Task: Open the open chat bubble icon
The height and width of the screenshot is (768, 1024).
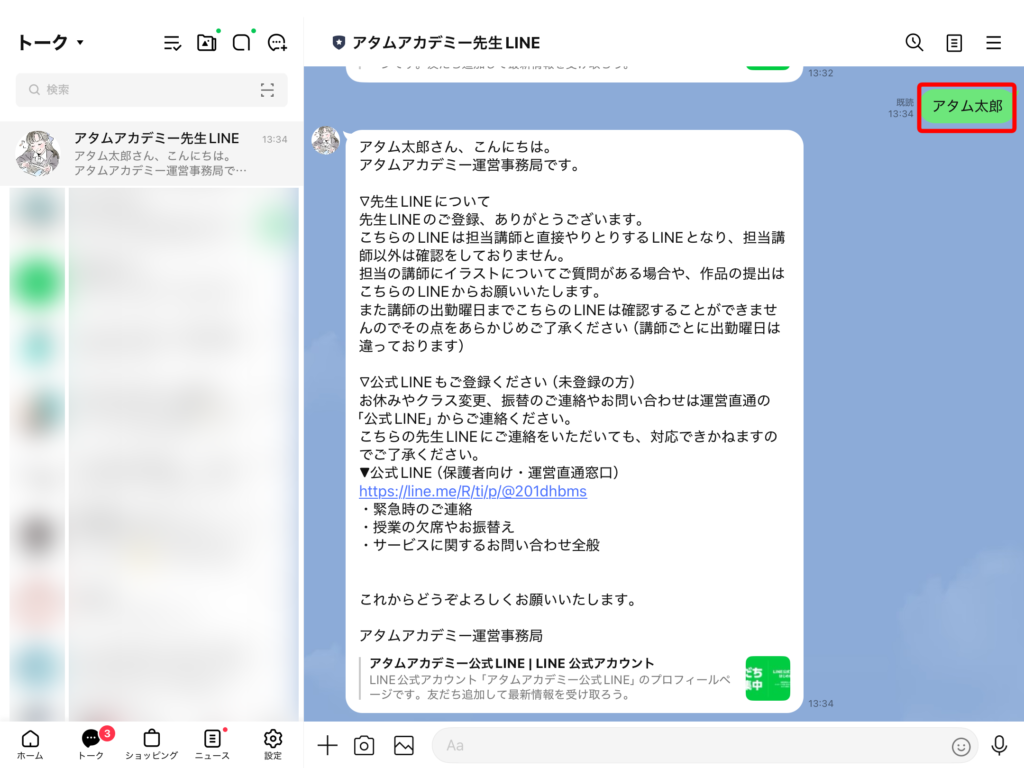Action: pyautogui.click(x=242, y=43)
